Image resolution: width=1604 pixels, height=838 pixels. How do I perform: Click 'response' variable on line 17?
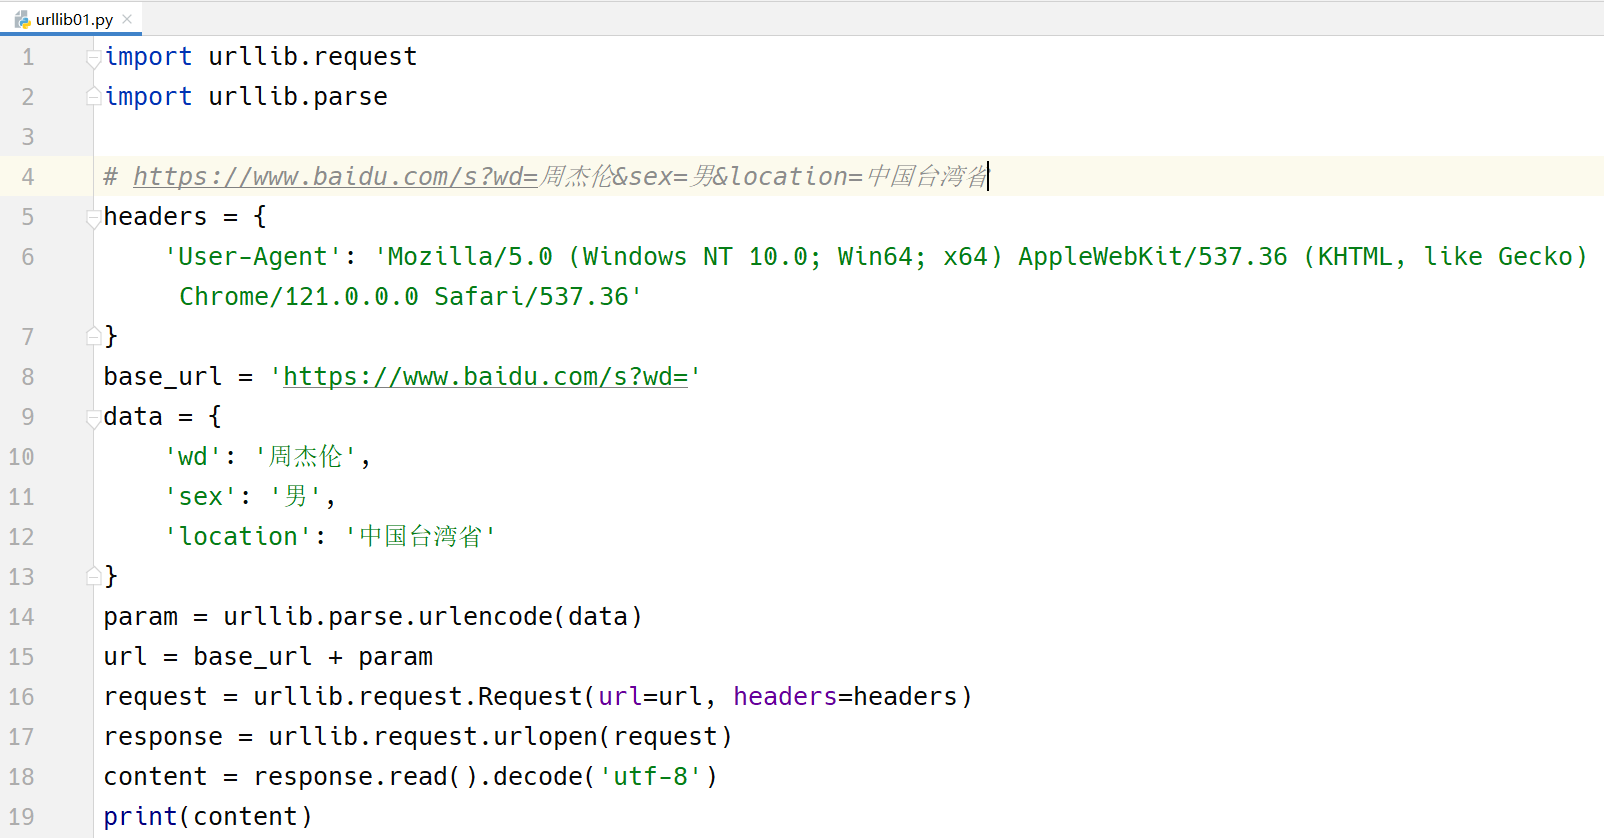pyautogui.click(x=163, y=737)
